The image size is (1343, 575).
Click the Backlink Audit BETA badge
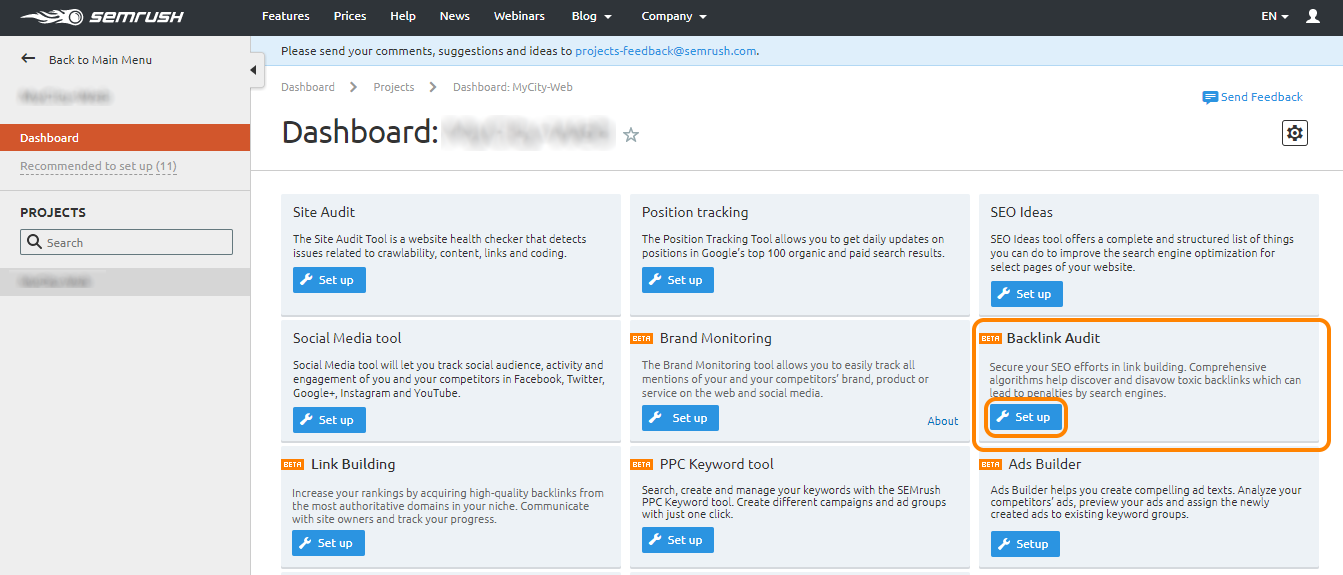tap(991, 338)
